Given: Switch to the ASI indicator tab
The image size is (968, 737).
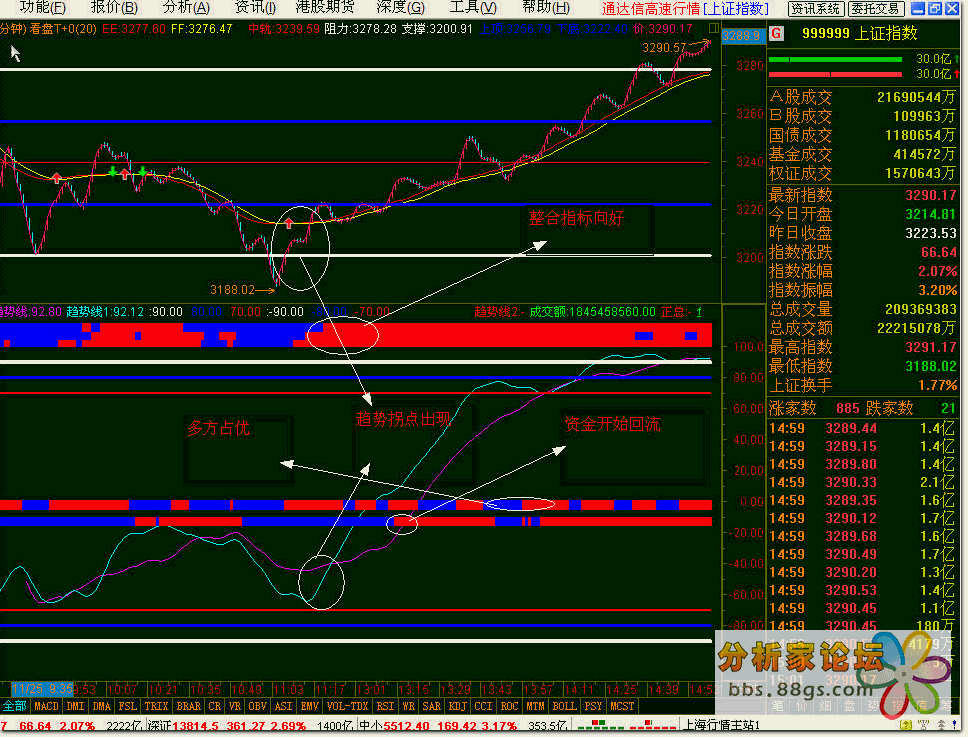Looking at the screenshot, I should pos(283,706).
